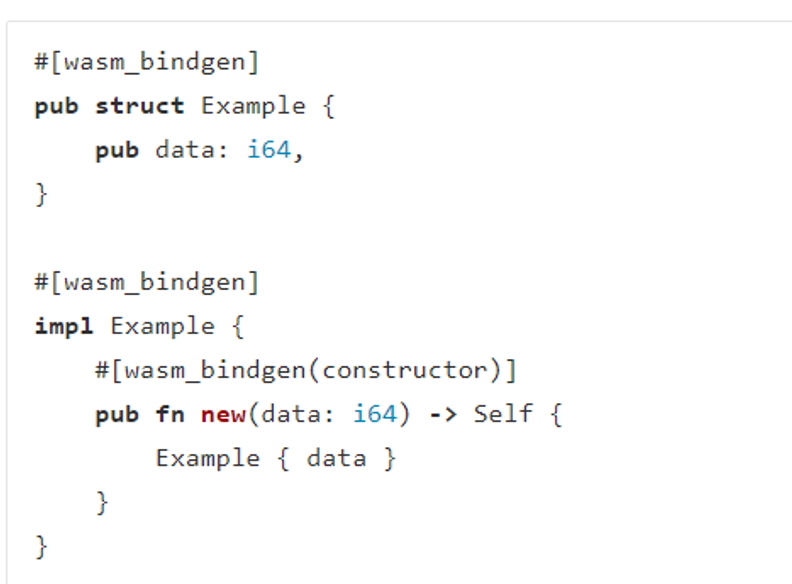This screenshot has width=792, height=584.
Task: Click the red 'new' function name
Action: (223, 415)
